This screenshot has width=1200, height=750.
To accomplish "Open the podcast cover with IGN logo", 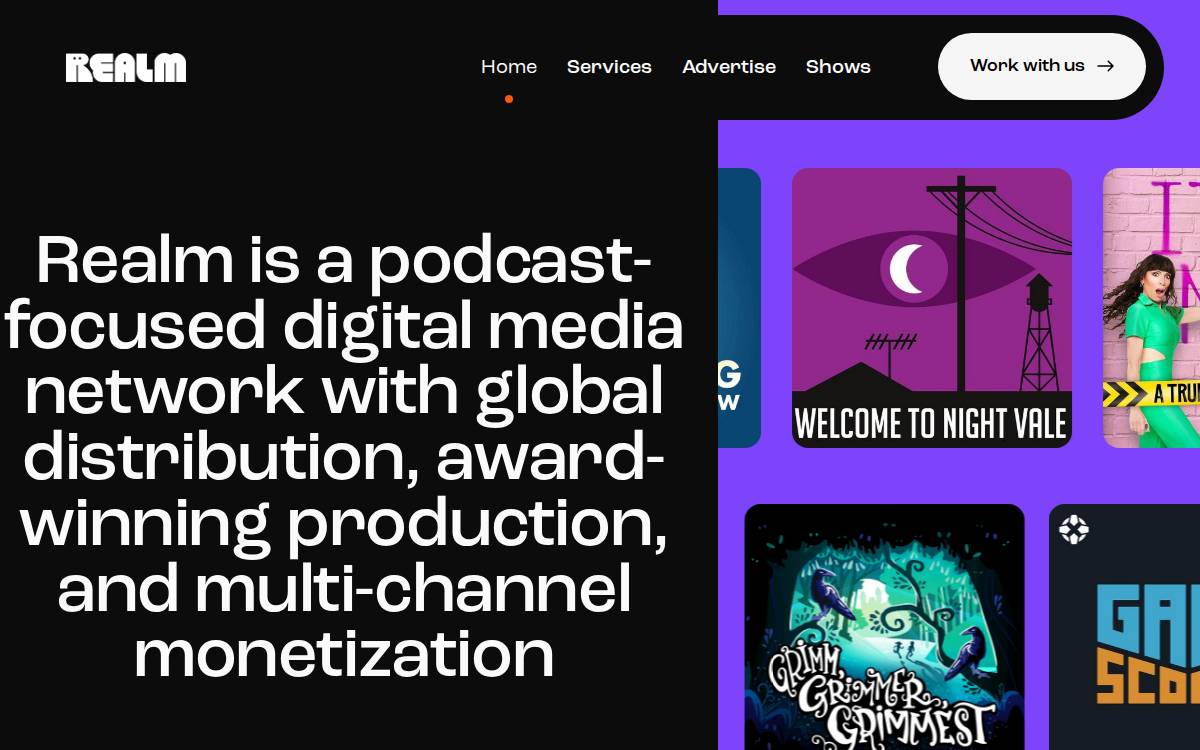I will [x=1125, y=627].
